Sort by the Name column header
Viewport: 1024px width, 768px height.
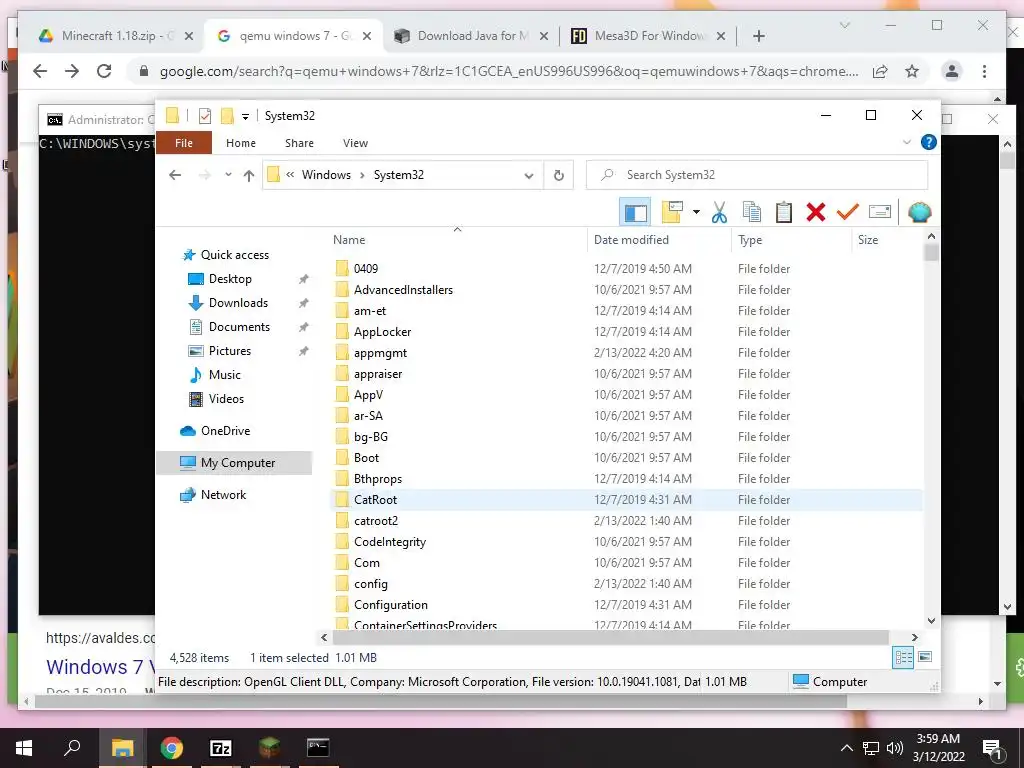tap(457, 240)
